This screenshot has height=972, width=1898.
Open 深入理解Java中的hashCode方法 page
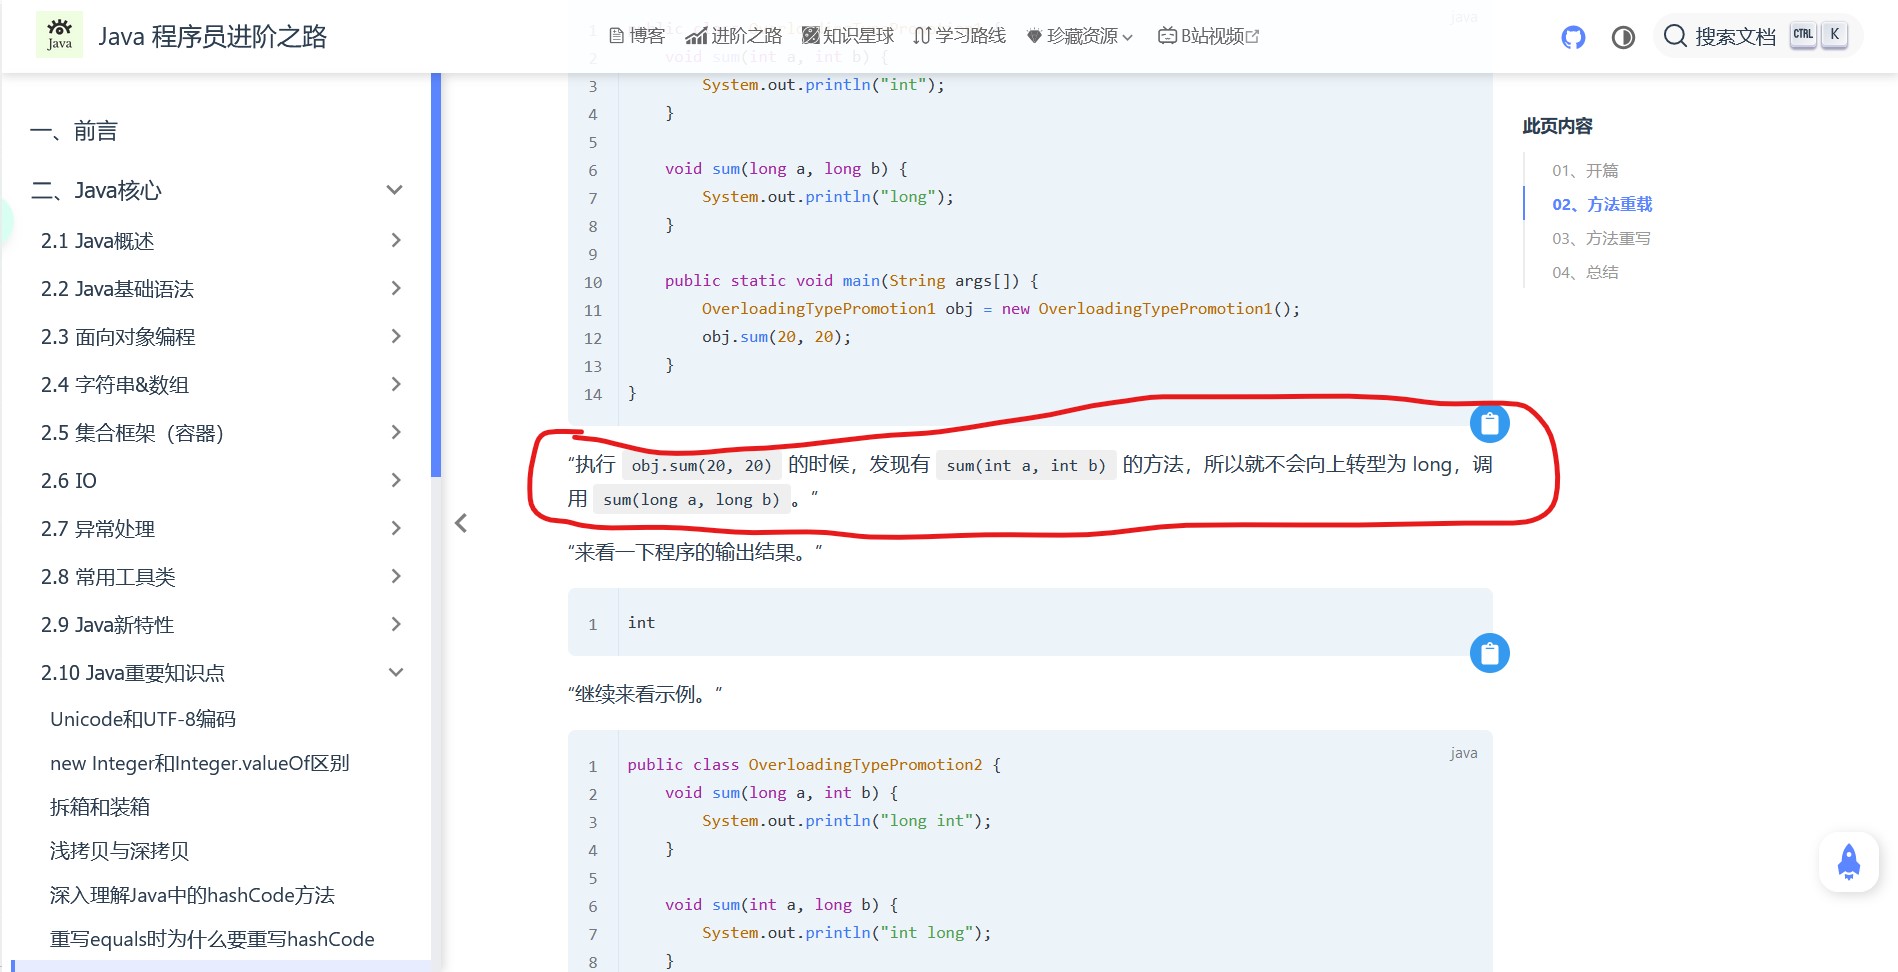coord(192,895)
